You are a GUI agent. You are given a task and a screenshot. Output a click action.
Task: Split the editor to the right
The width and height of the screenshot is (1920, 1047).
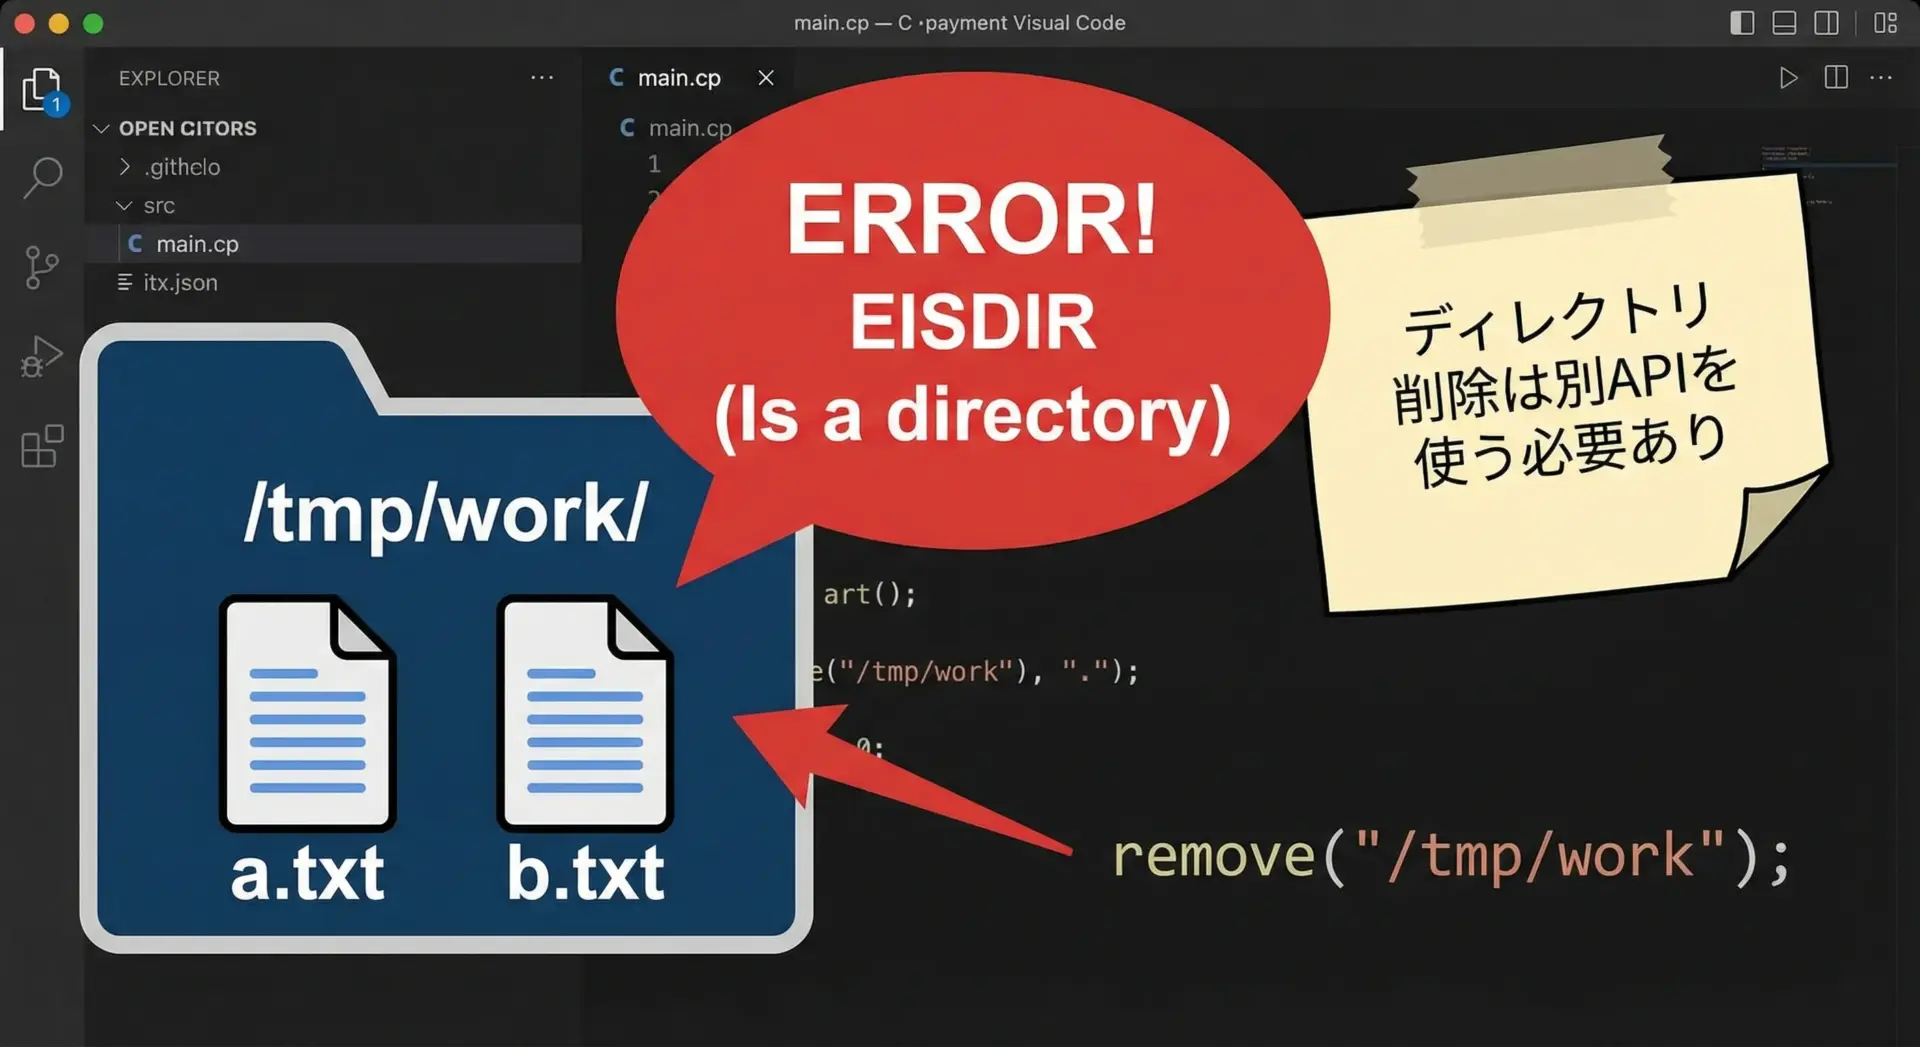[x=1836, y=78]
